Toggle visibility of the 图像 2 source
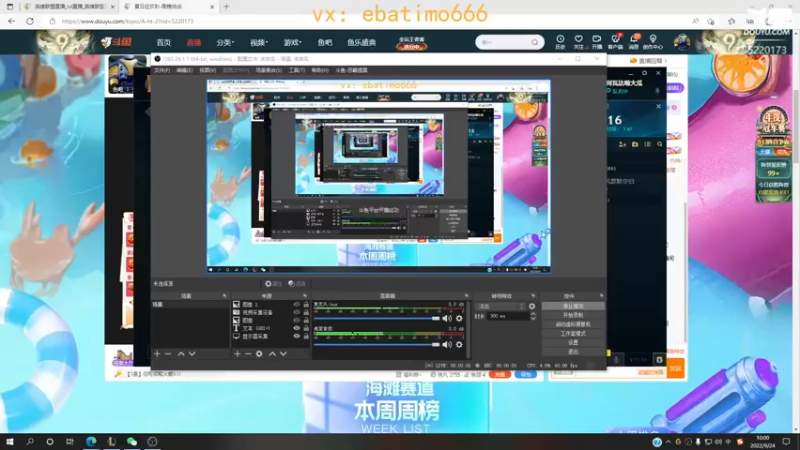 click(296, 305)
